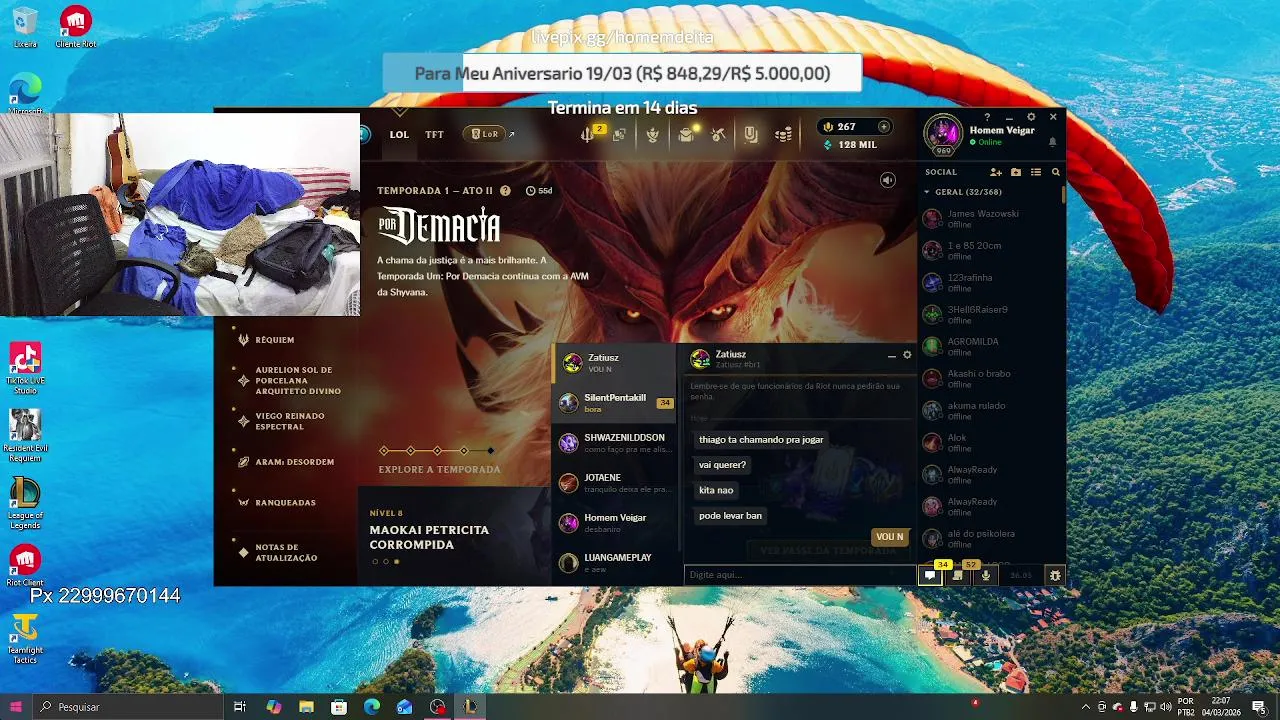
Task: Minimize the Zatiusz chat window
Action: (892, 355)
